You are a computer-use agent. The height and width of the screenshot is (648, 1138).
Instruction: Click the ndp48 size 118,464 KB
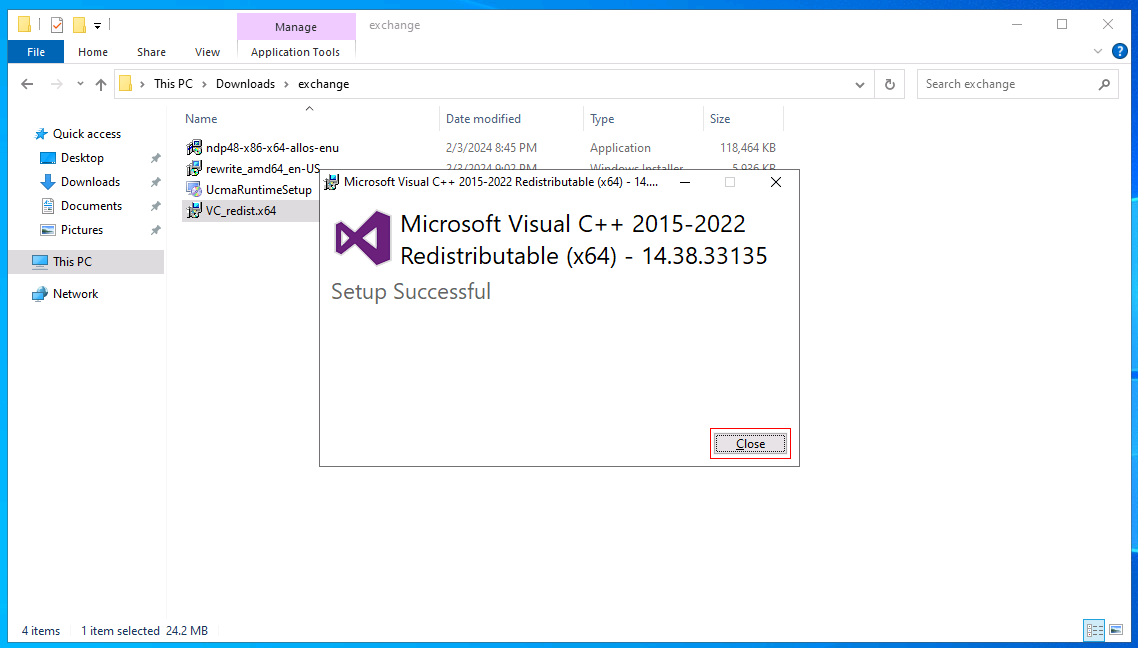coord(748,148)
